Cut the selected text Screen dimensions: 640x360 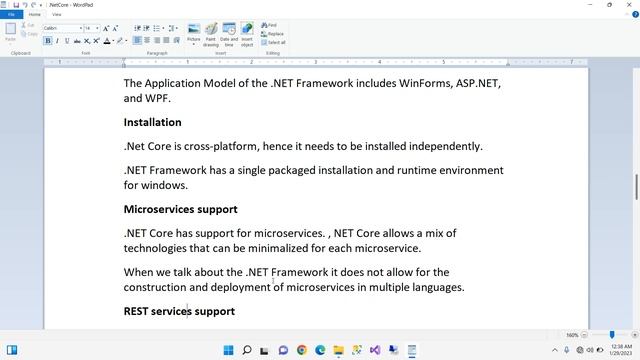[28, 25]
